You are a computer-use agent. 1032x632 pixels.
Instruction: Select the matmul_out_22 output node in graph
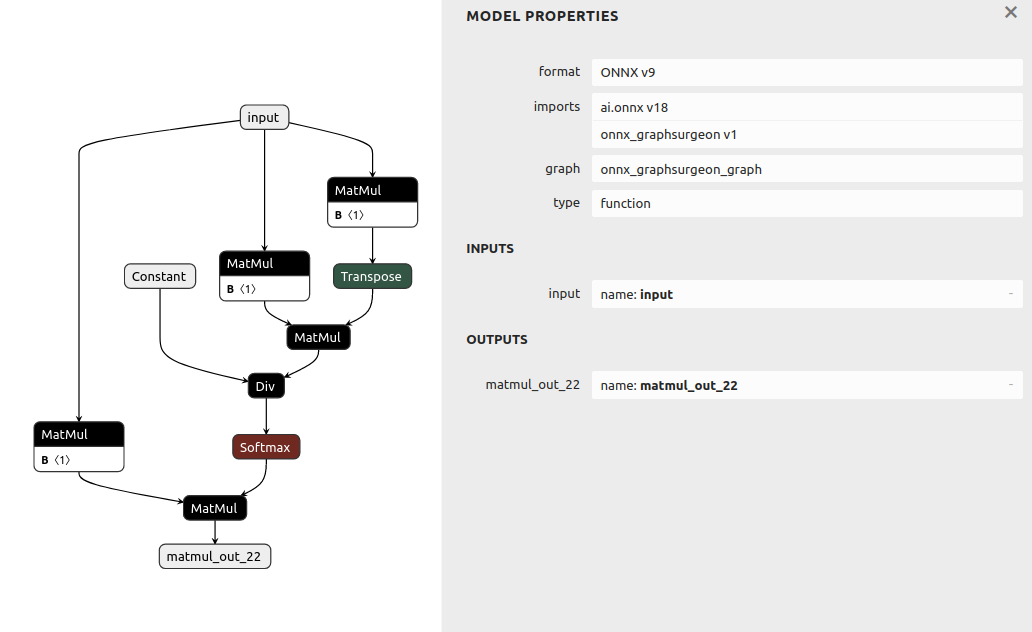[x=215, y=556]
